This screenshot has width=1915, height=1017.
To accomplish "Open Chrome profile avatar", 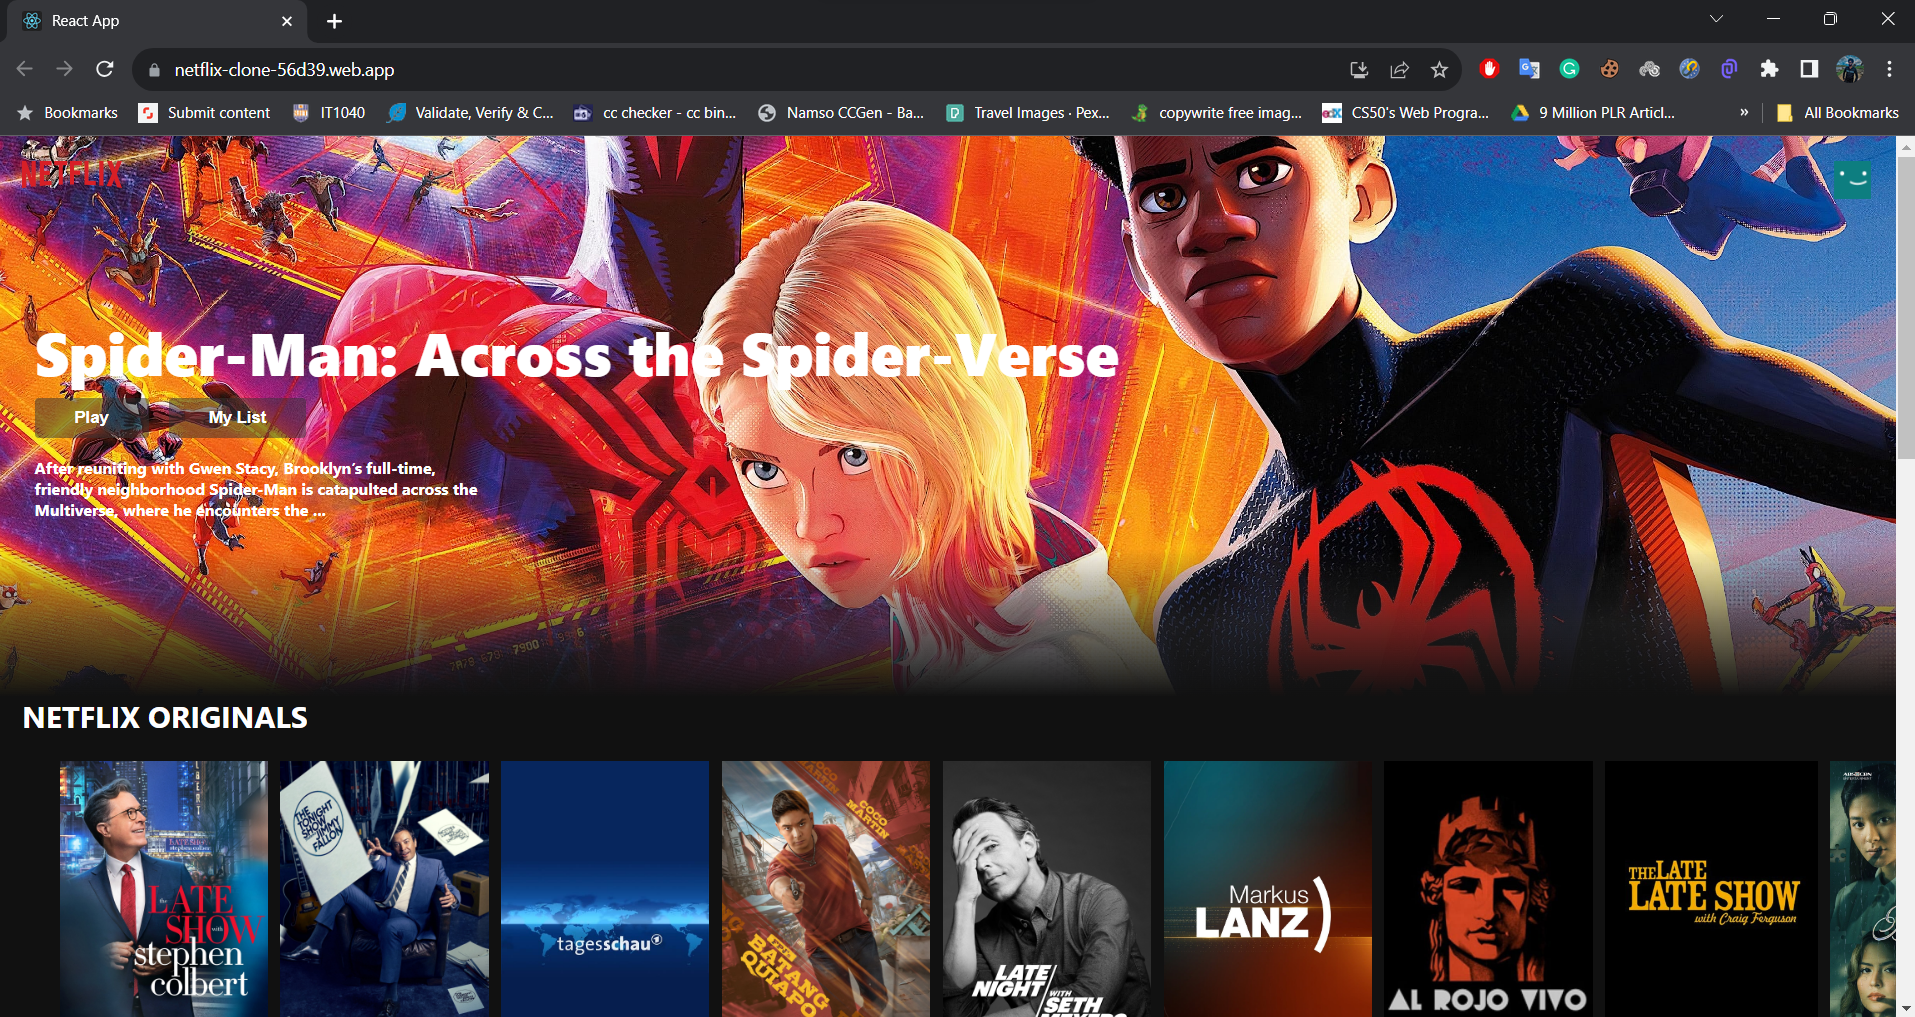I will [1850, 69].
